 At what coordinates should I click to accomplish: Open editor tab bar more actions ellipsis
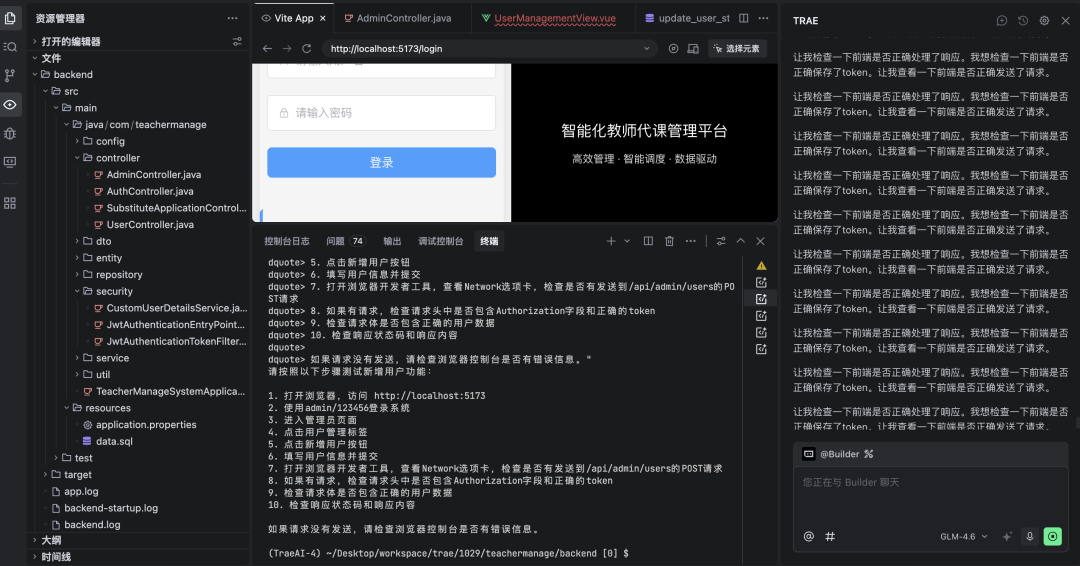763,18
